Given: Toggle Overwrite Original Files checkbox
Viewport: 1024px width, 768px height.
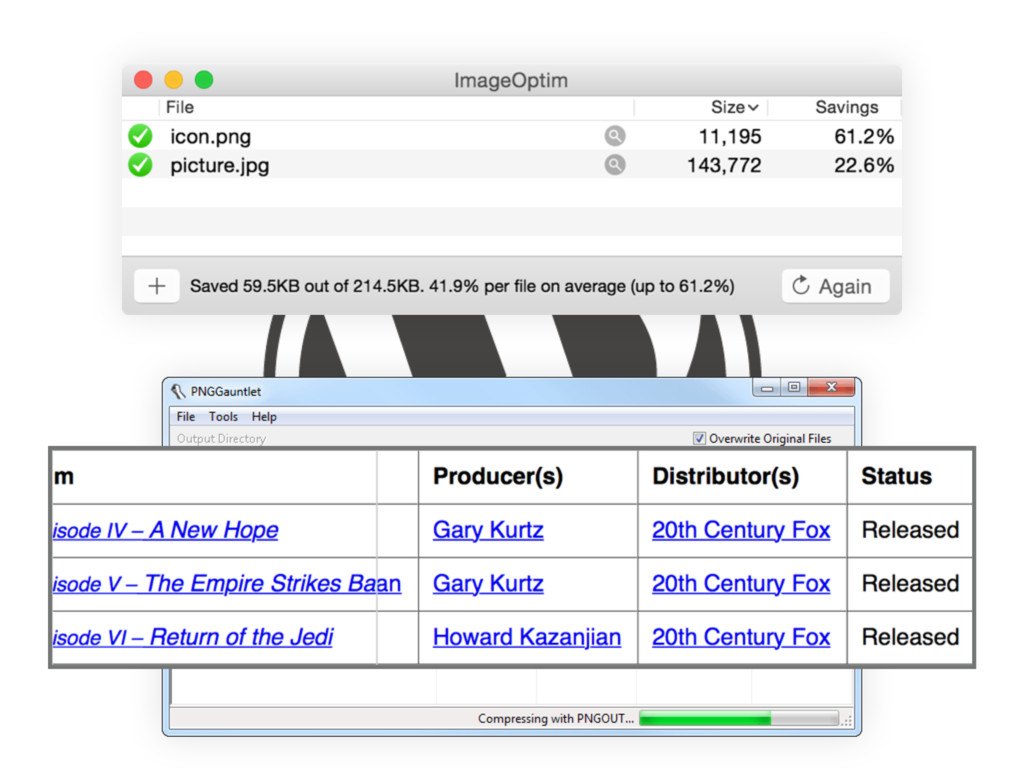Looking at the screenshot, I should [x=699, y=438].
